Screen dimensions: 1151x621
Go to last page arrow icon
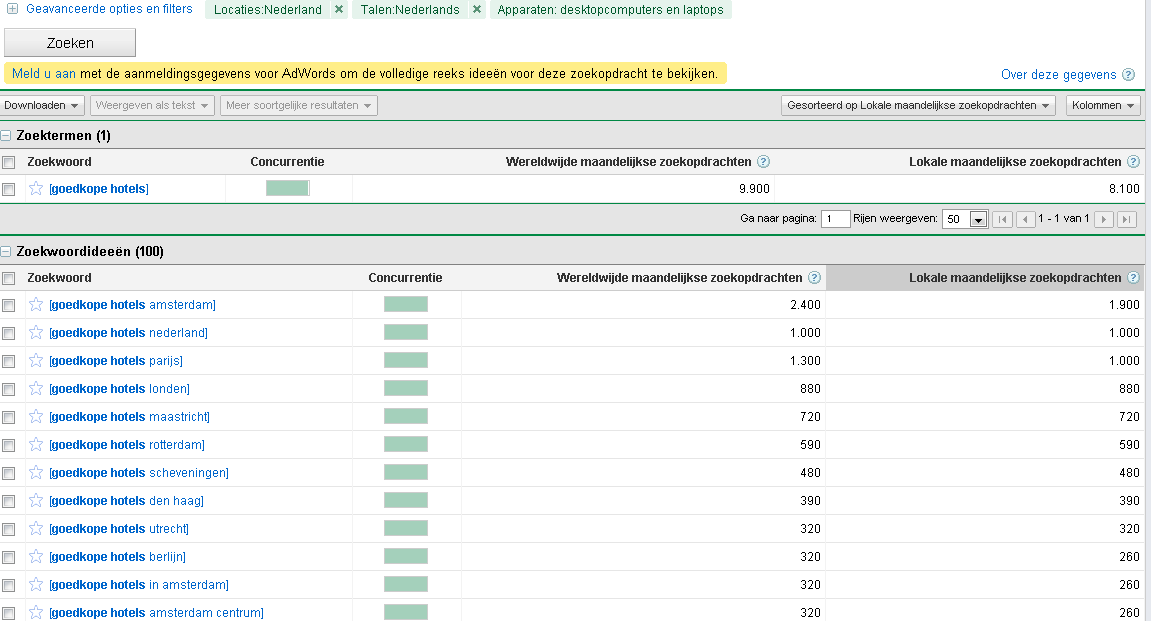click(x=1127, y=219)
